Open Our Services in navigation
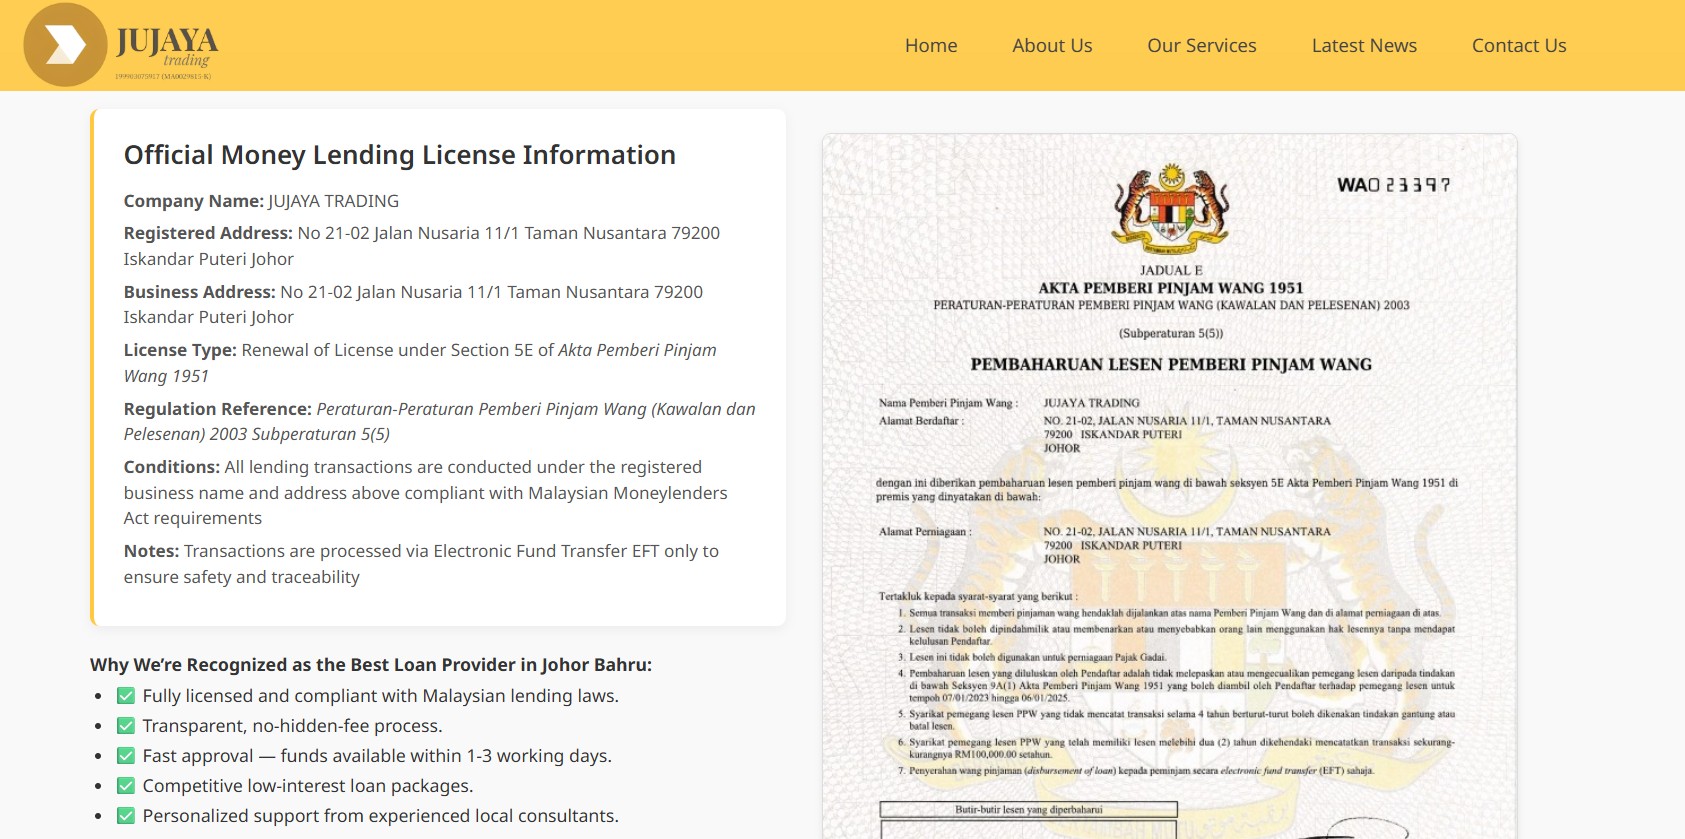This screenshot has height=839, width=1685. click(x=1202, y=45)
